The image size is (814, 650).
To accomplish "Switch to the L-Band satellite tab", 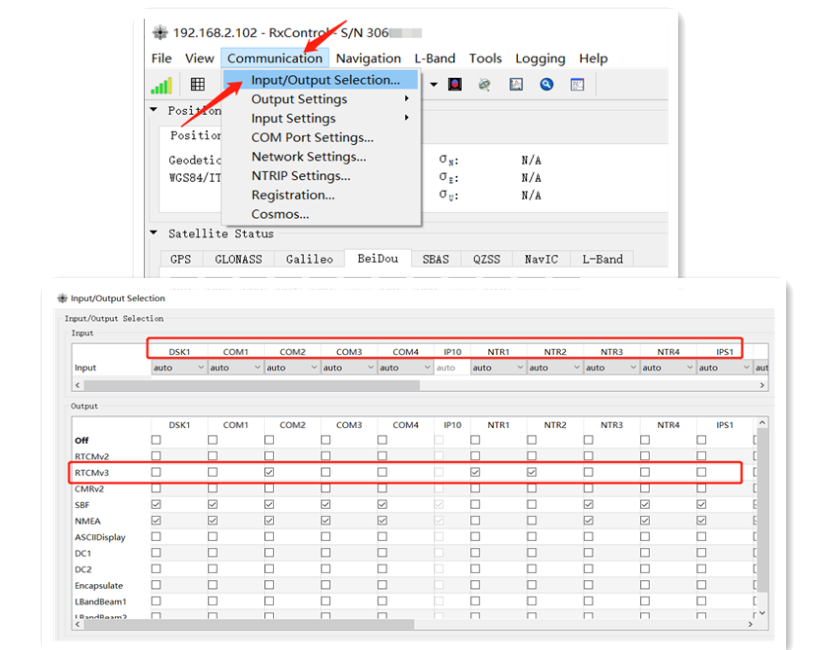I will tap(602, 259).
